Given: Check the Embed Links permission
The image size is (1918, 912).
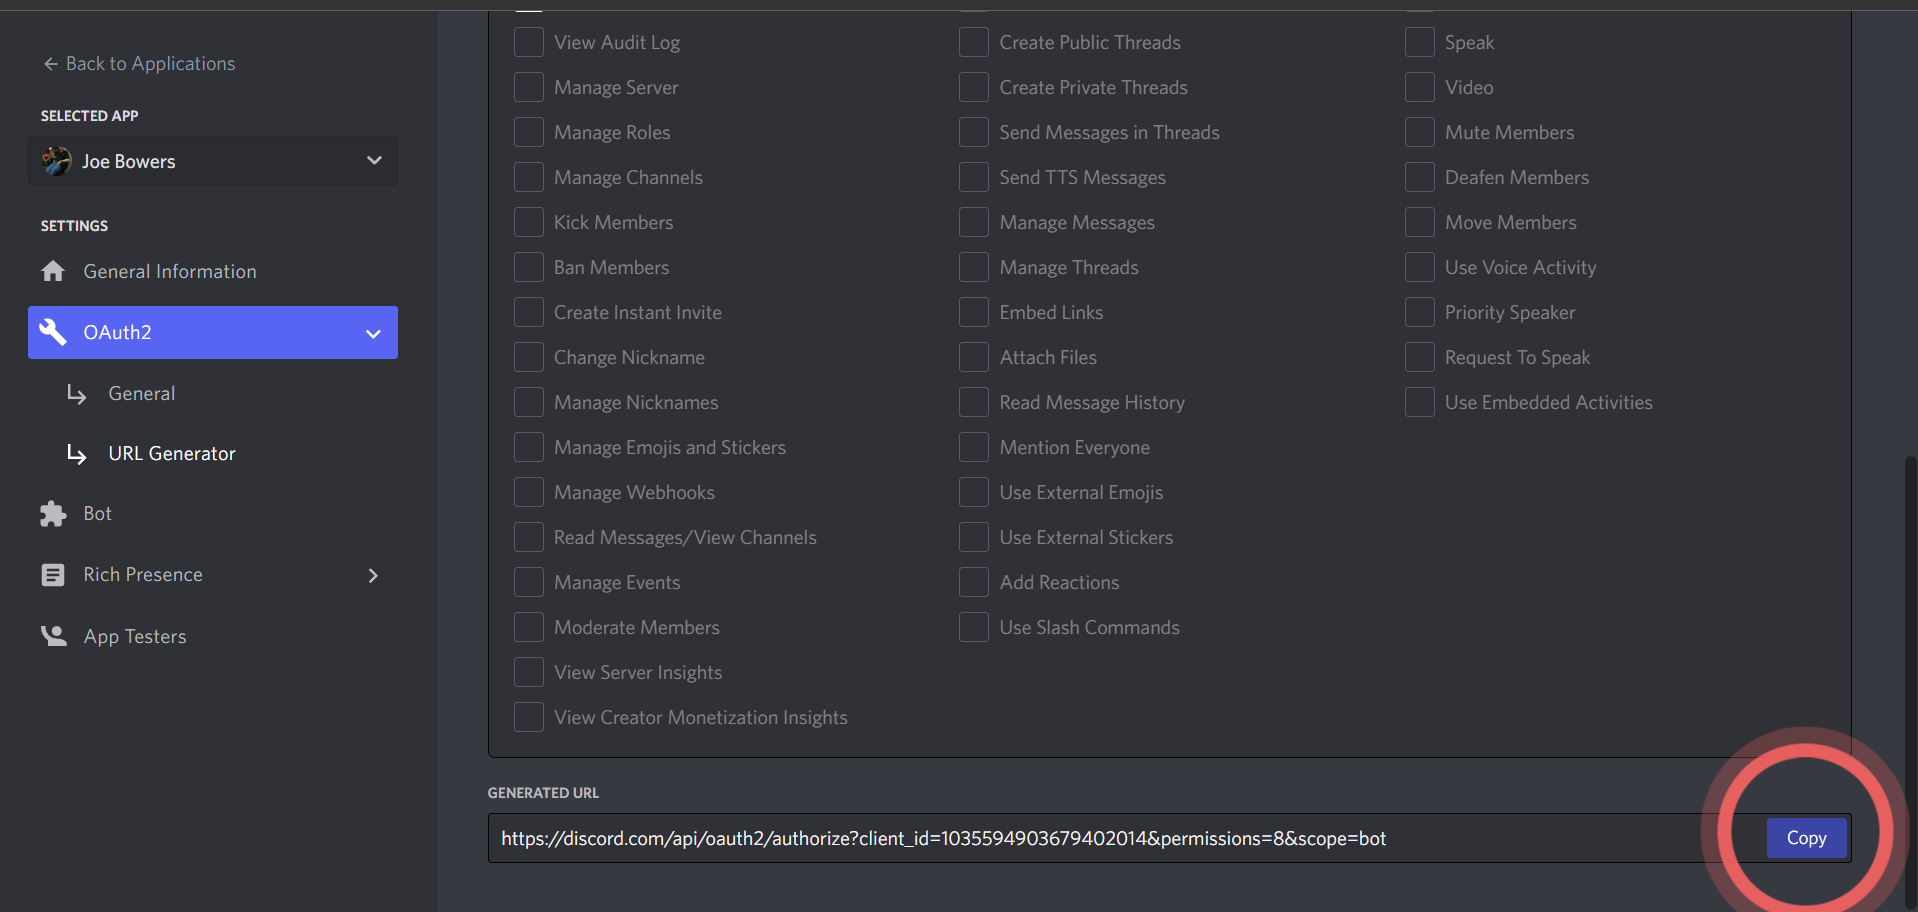Looking at the screenshot, I should pos(974,312).
